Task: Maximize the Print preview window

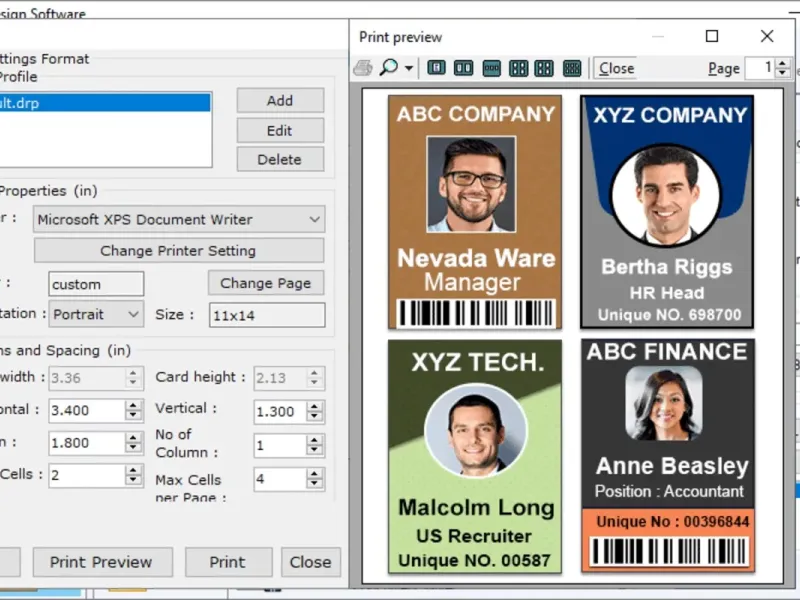Action: pyautogui.click(x=712, y=36)
